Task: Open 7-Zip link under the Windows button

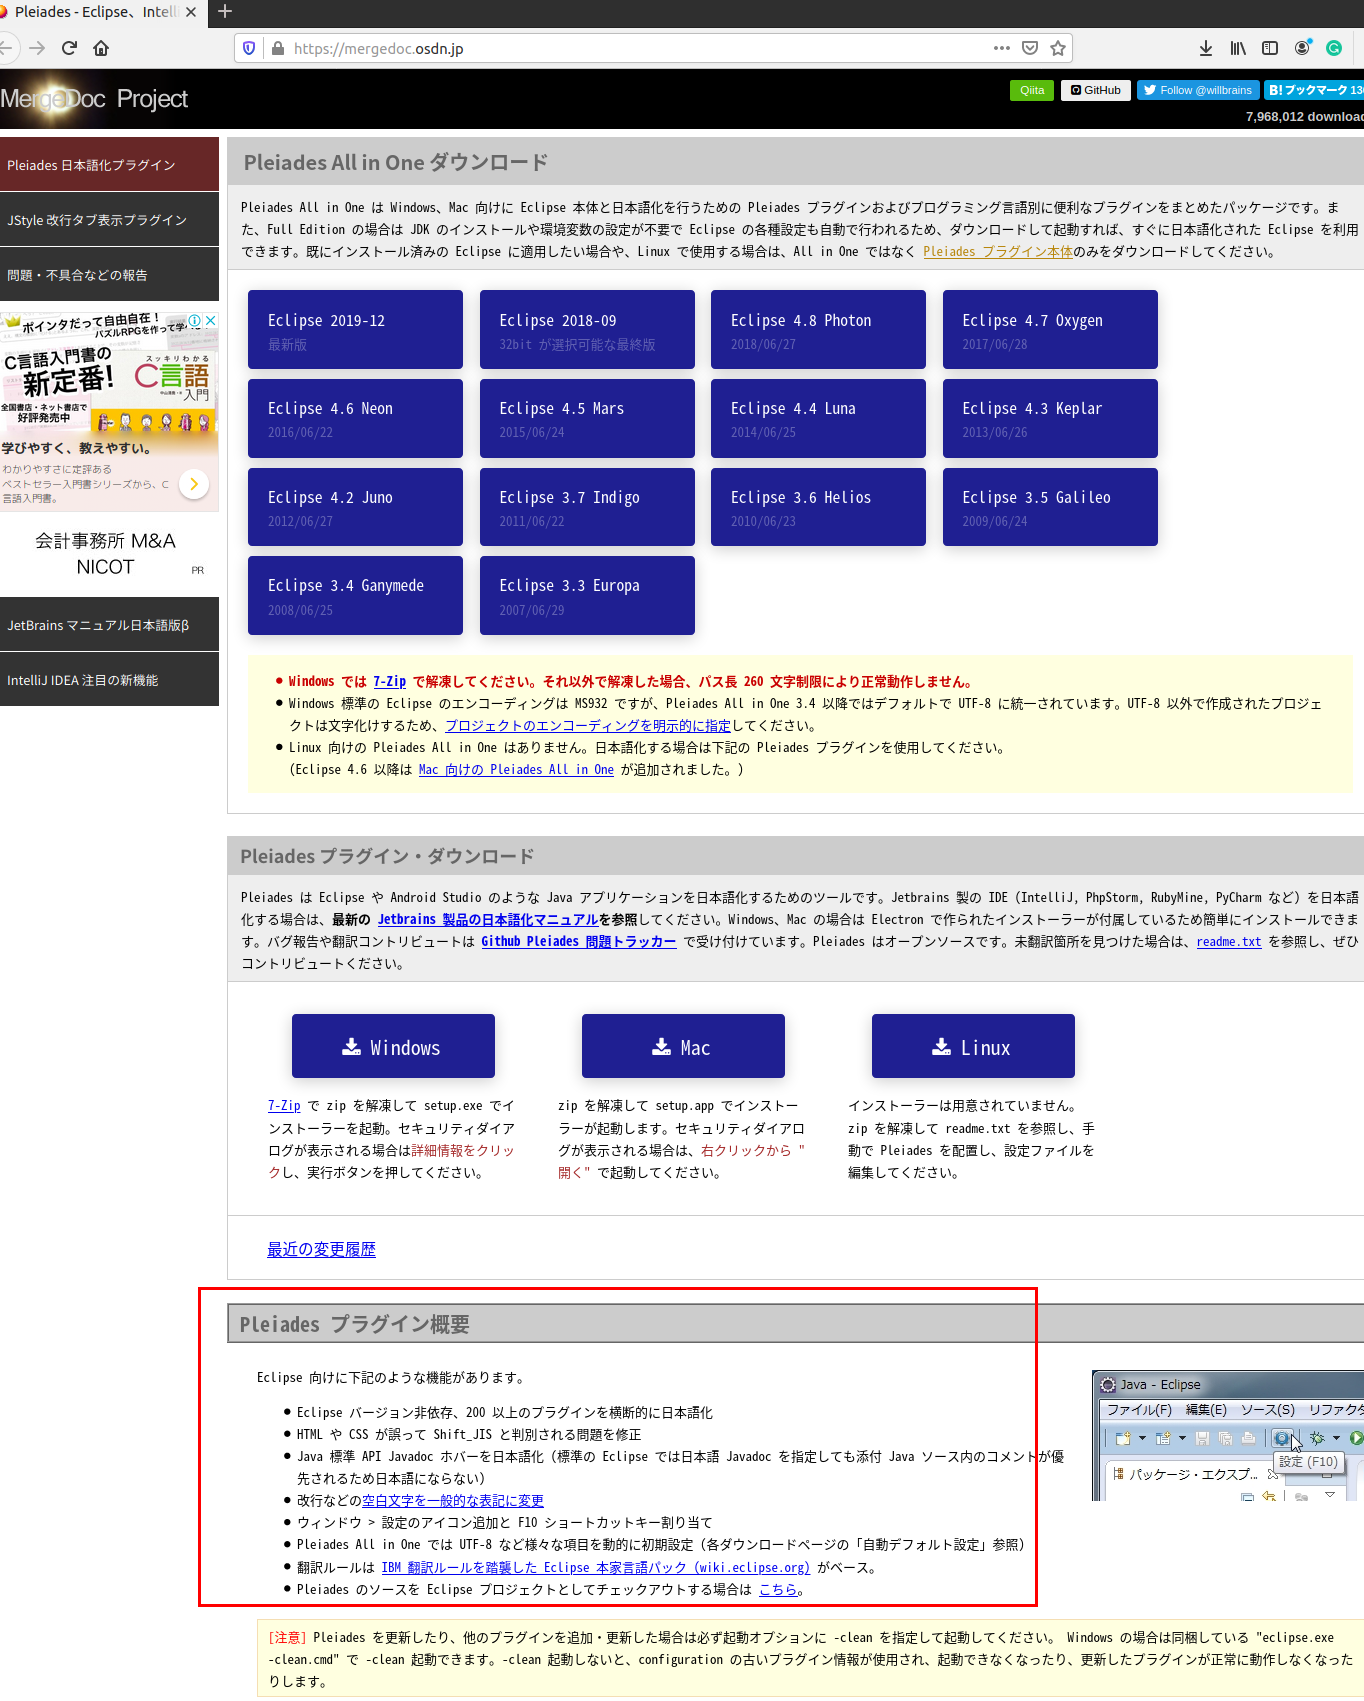Action: 284,1106
